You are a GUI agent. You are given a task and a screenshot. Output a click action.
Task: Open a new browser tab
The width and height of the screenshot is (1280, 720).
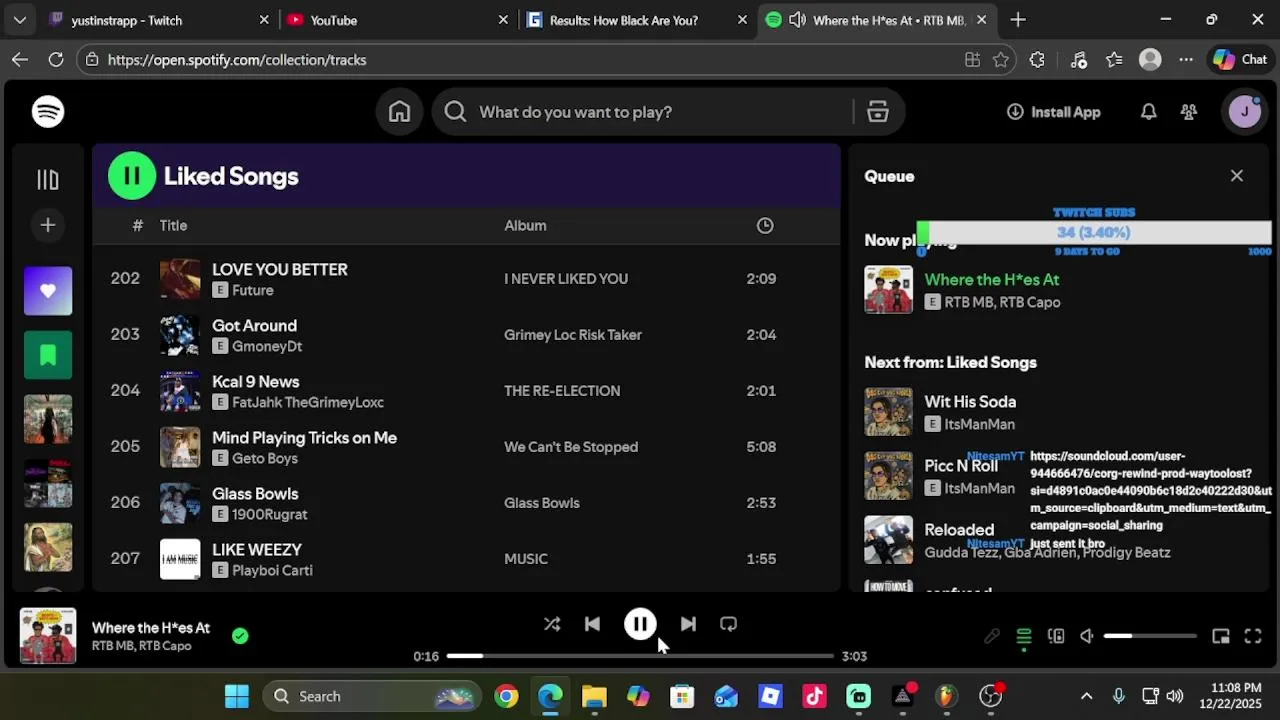pyautogui.click(x=1018, y=20)
